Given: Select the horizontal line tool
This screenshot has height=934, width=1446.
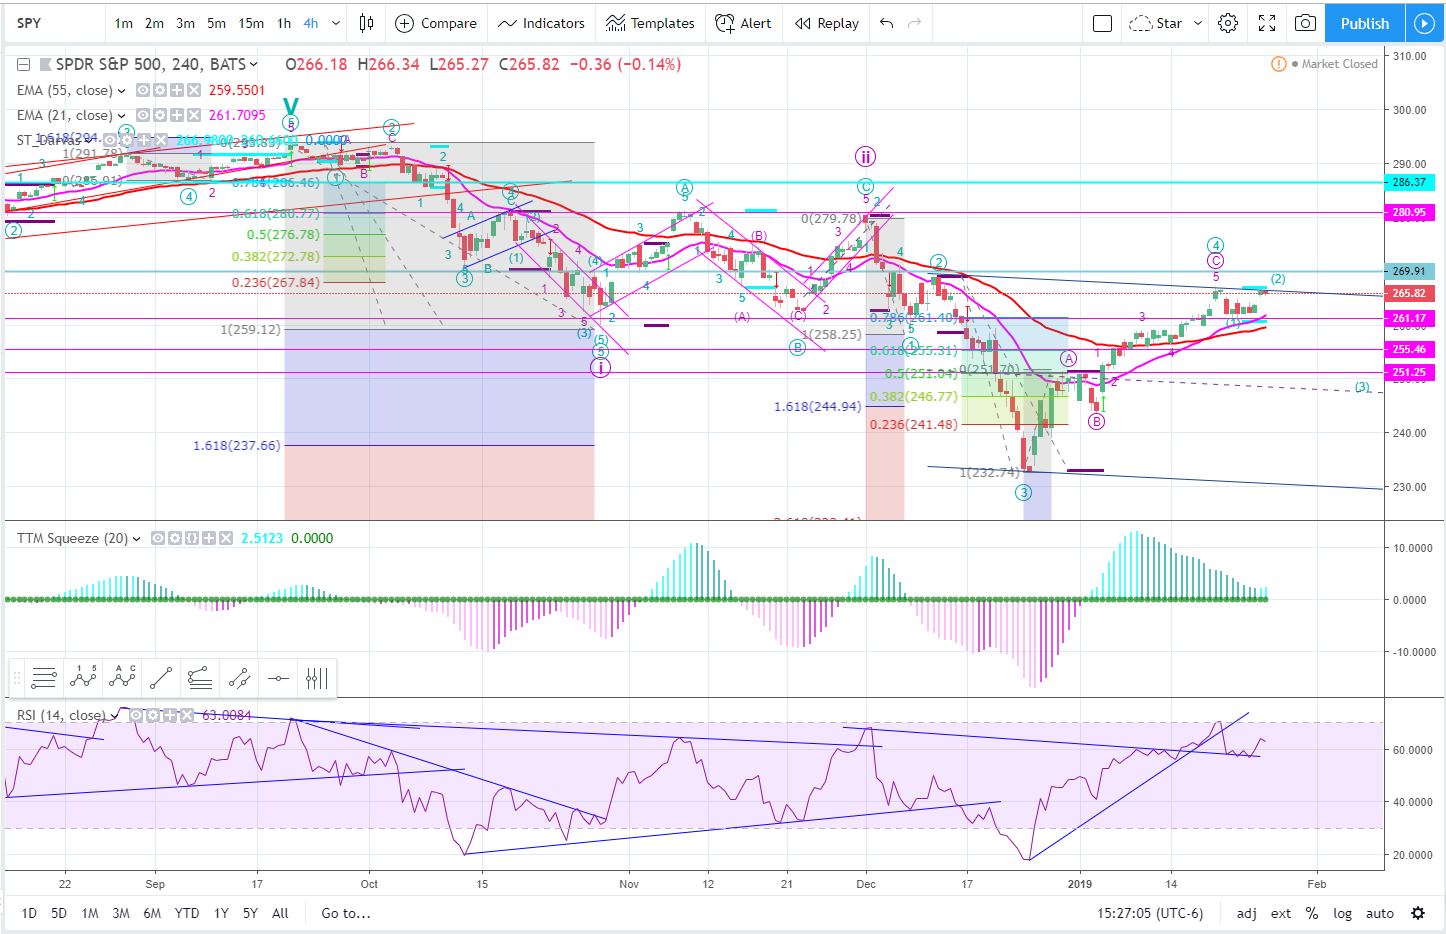Looking at the screenshot, I should [278, 679].
